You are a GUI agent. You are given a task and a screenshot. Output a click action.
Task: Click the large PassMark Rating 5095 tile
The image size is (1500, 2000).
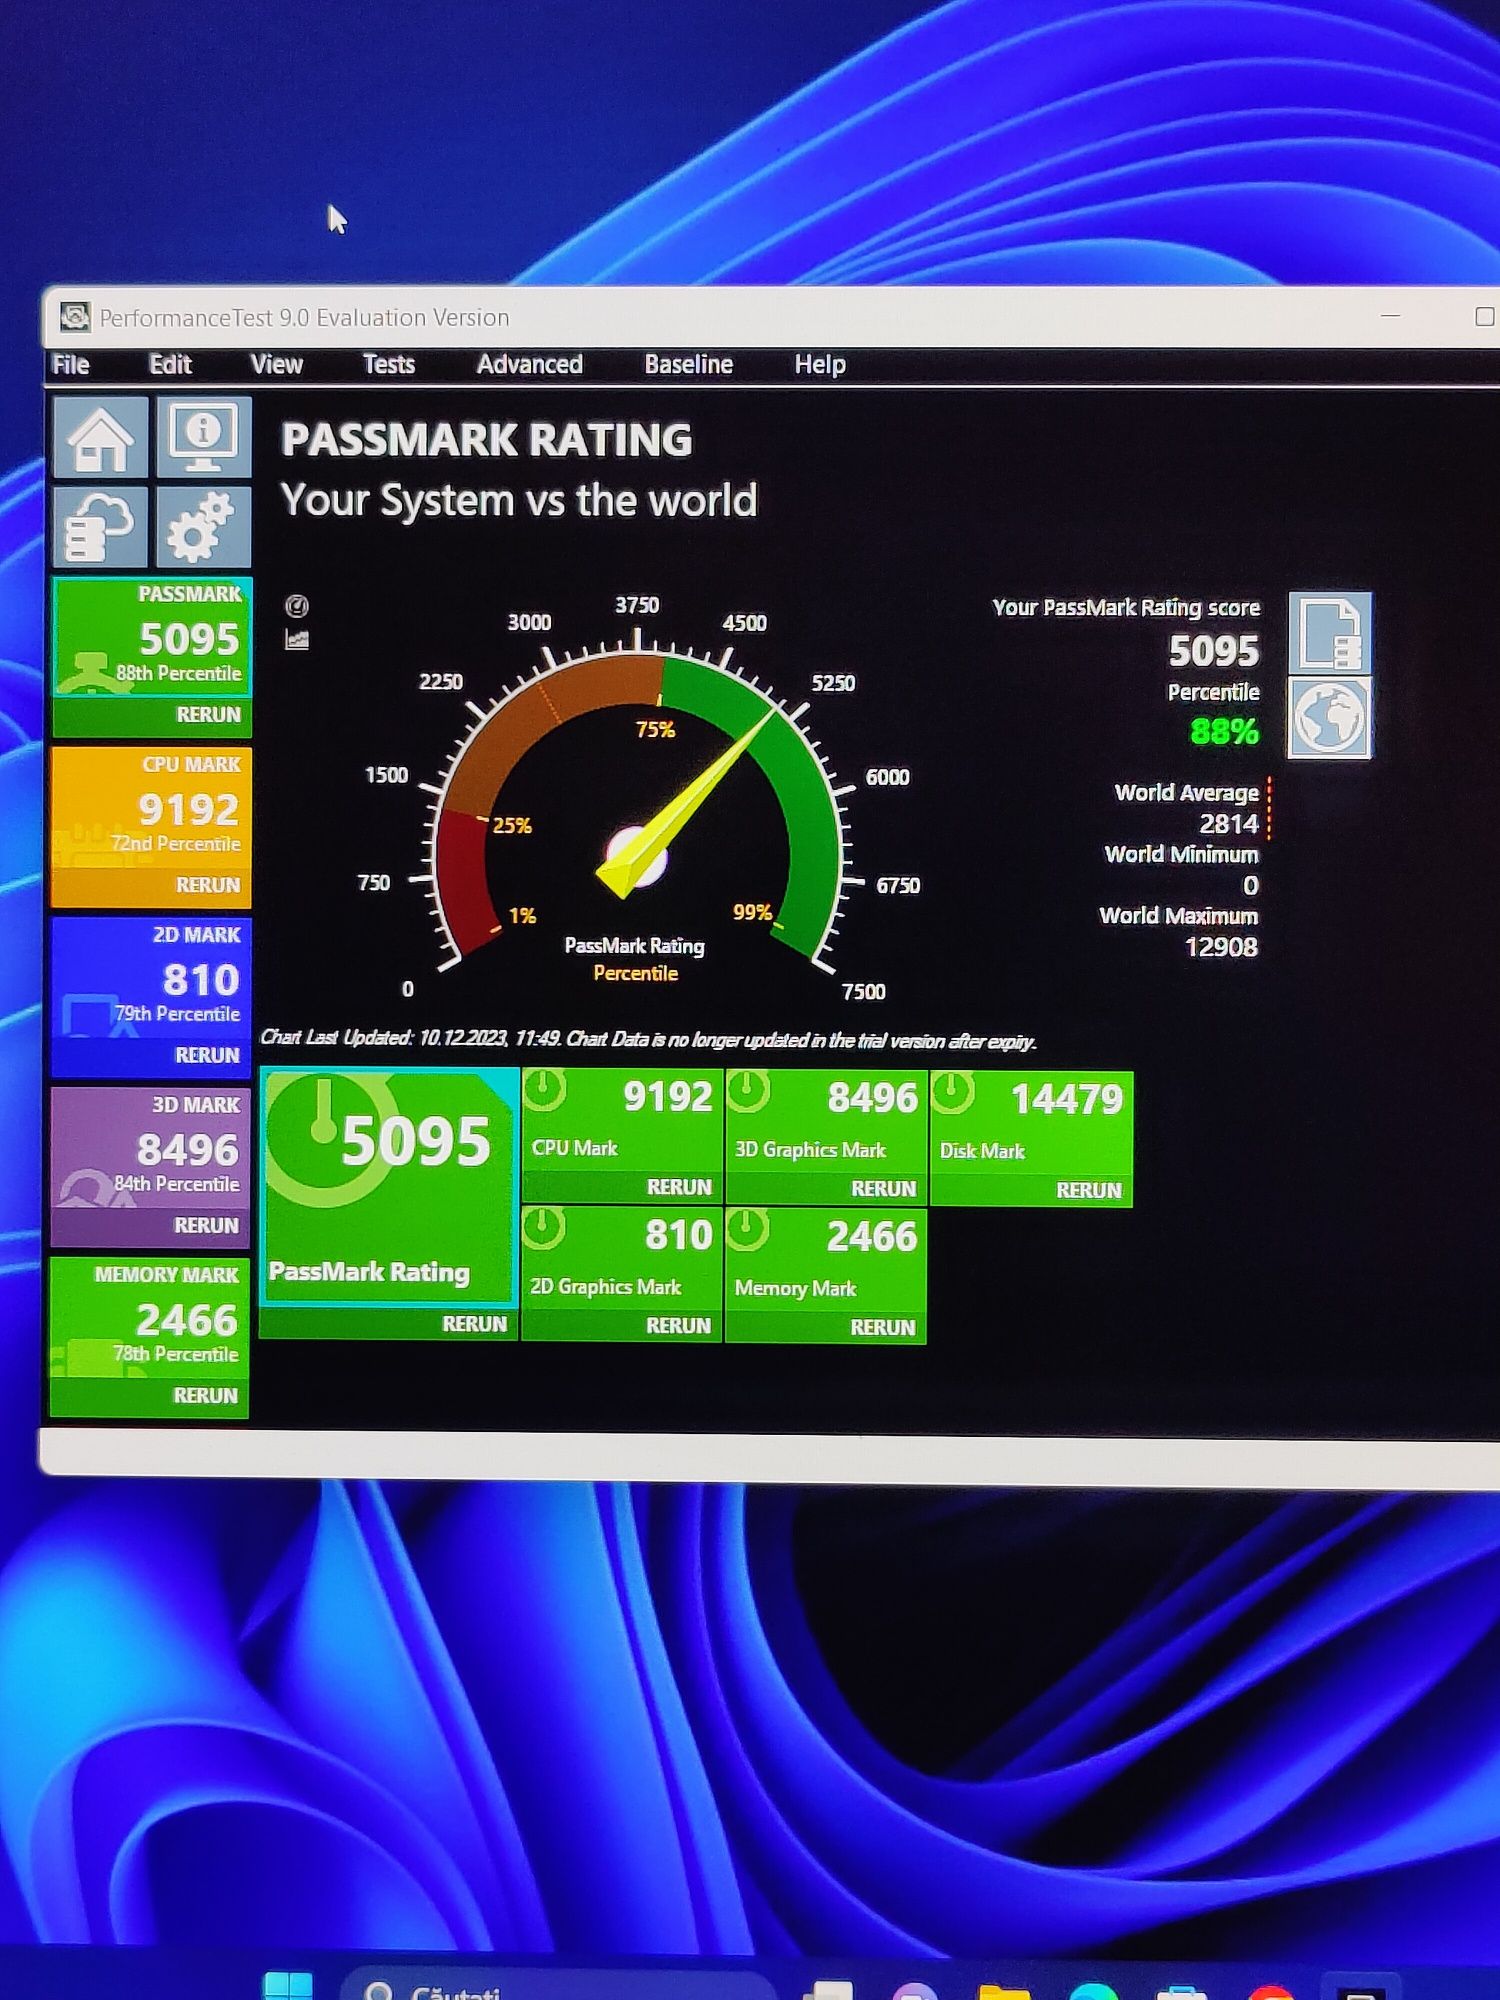(x=389, y=1186)
